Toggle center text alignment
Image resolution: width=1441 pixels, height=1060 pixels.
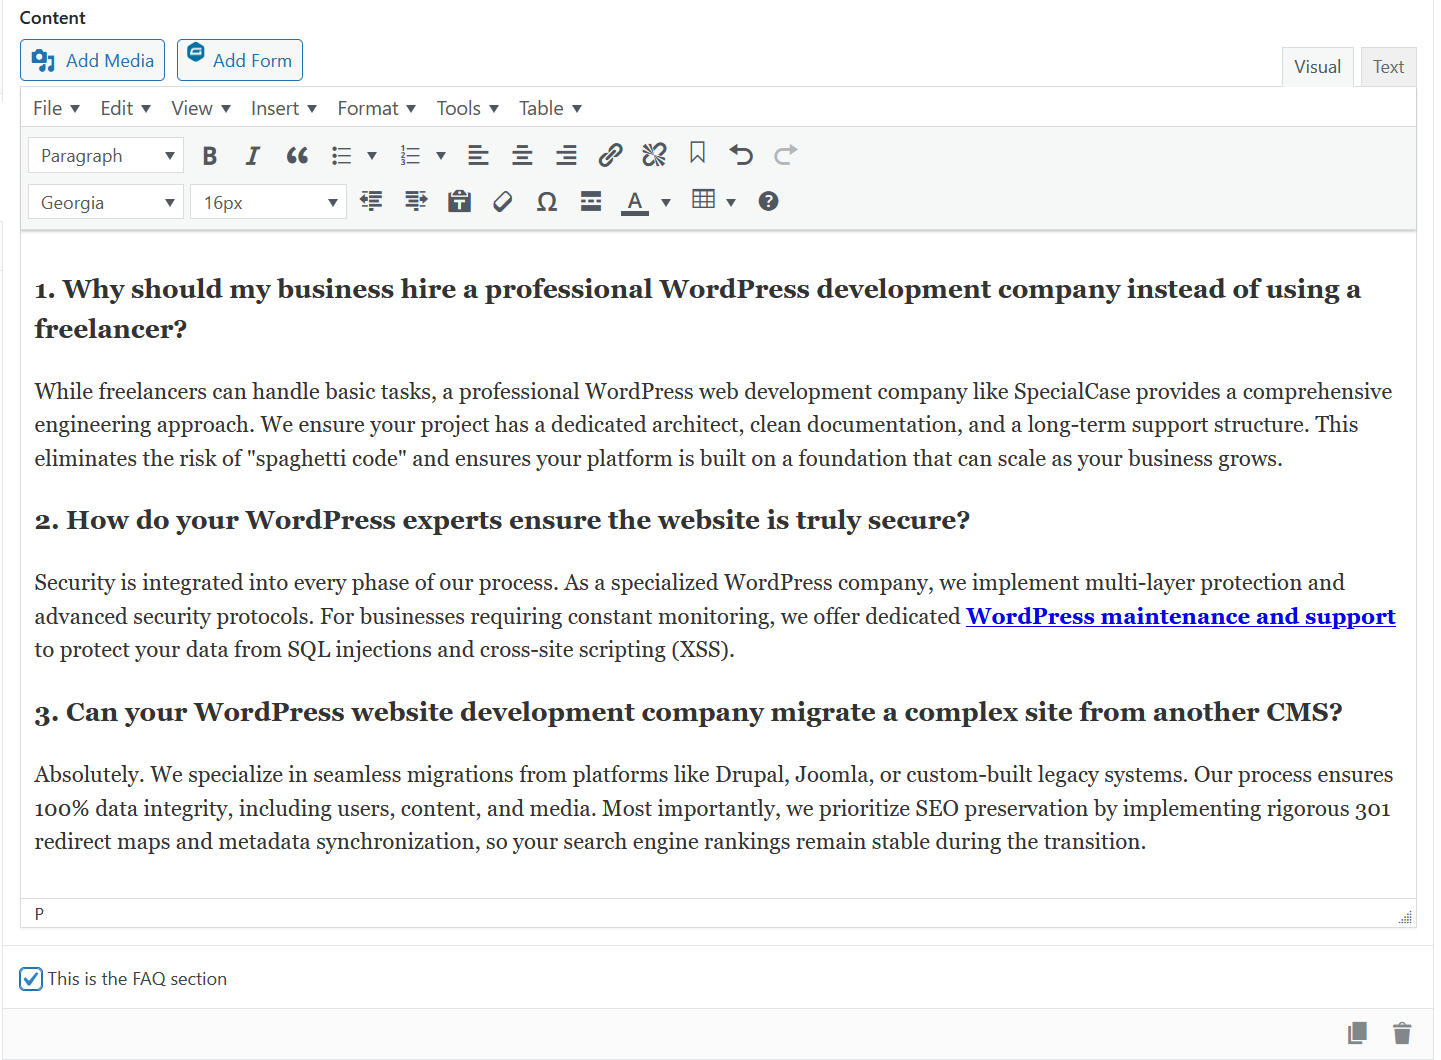522,155
